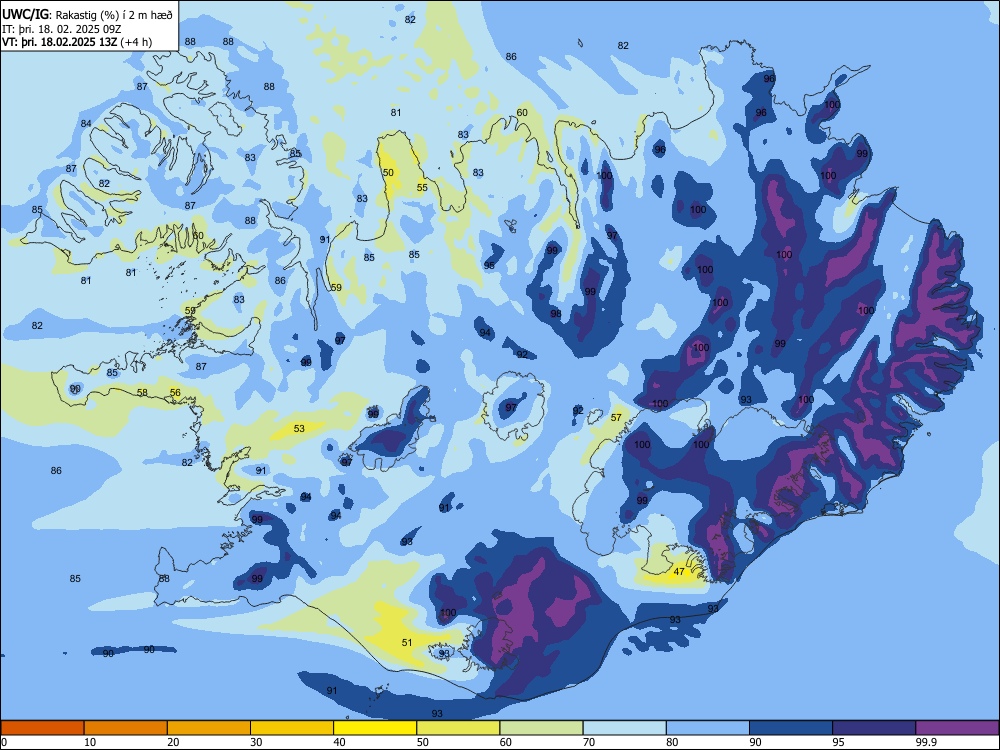The width and height of the screenshot is (1000, 750).
Task: Click the title text 'UWC/IG: Rakastig (%) í 2 m hæð'
Action: [x=87, y=15]
